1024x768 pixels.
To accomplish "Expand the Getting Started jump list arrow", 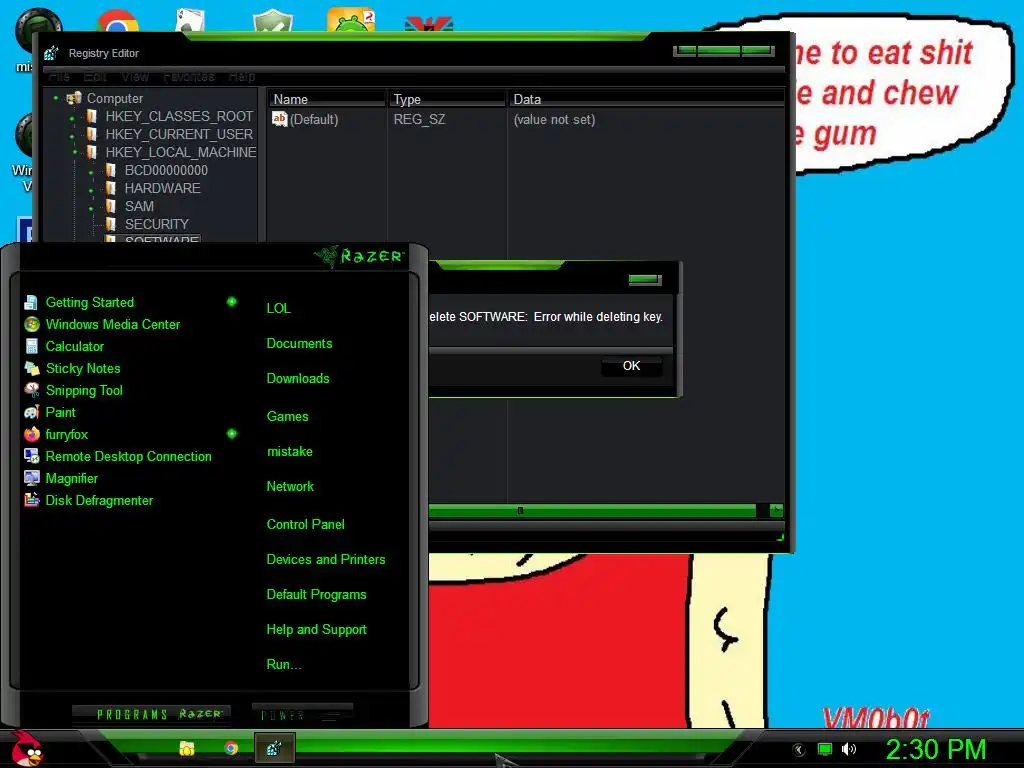I will pos(232,302).
